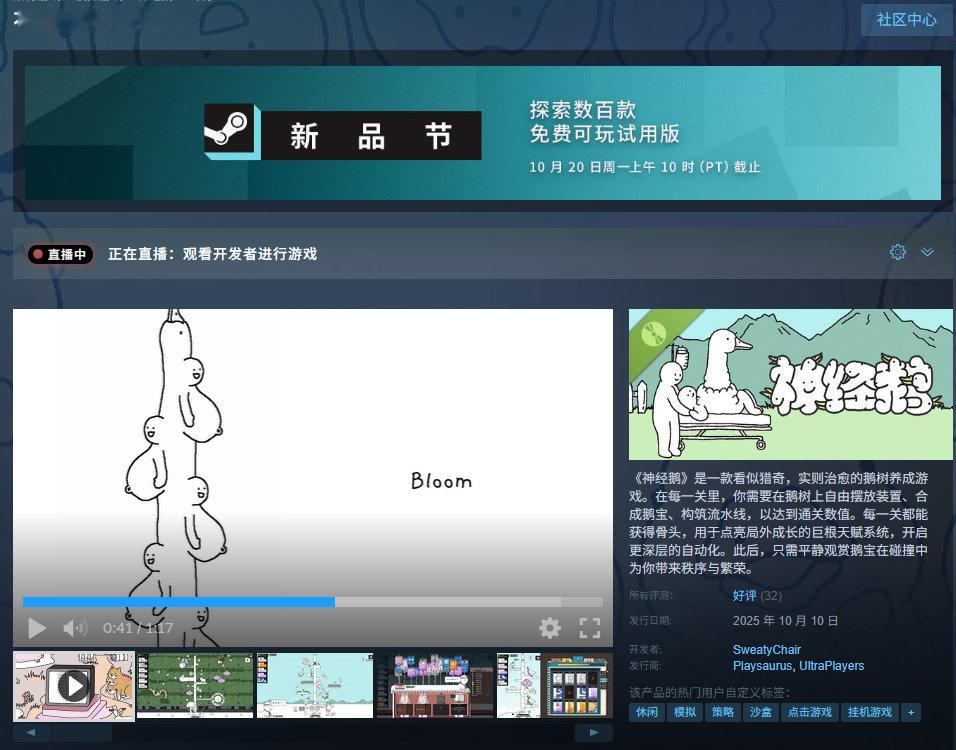Image resolution: width=956 pixels, height=750 pixels.
Task: Open publisher Playsaurus link
Action: [763, 666]
